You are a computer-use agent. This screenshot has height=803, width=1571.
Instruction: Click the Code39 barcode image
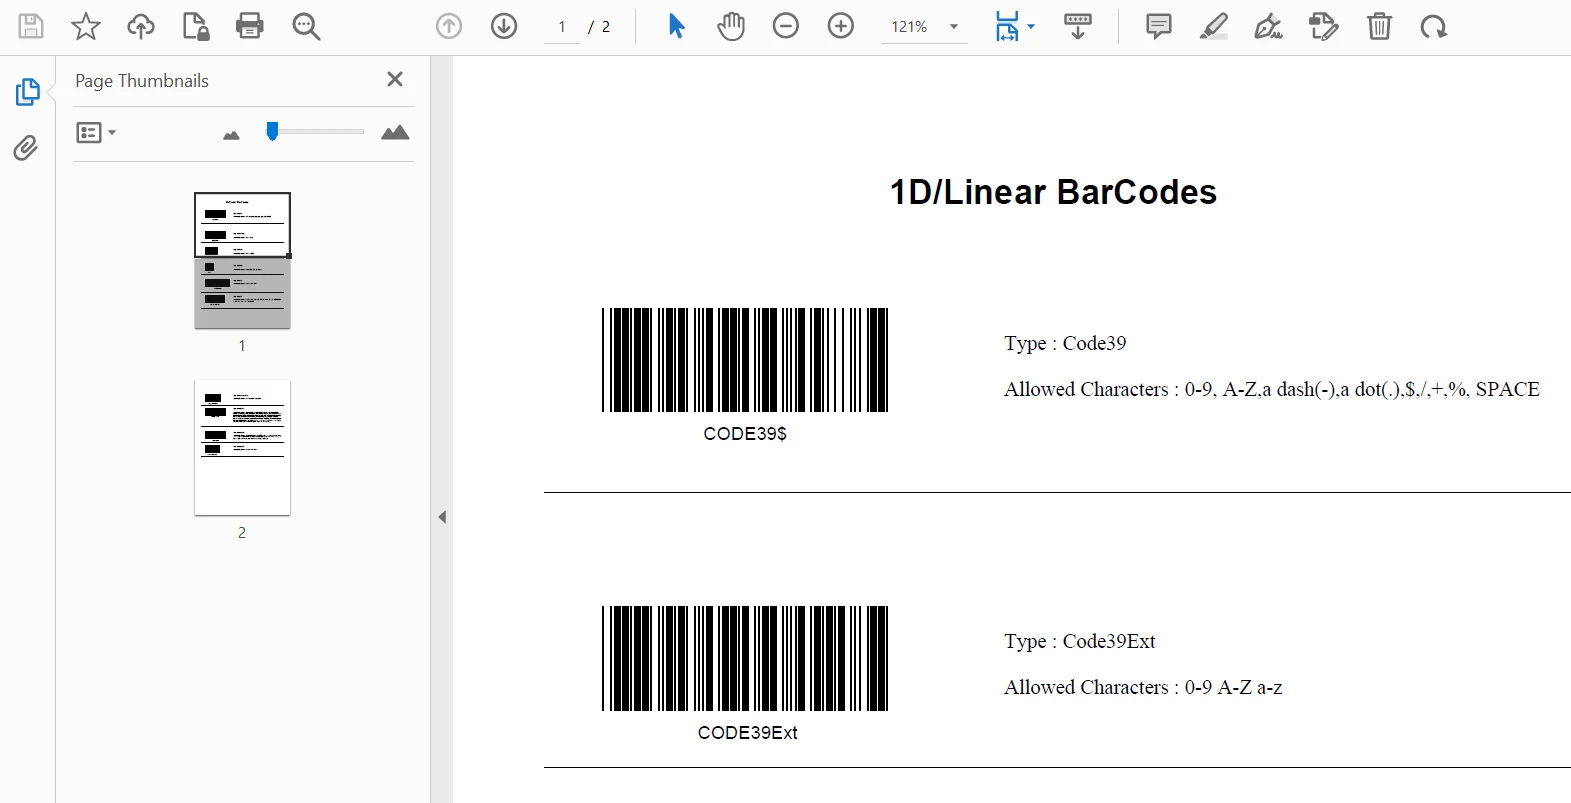(x=745, y=360)
